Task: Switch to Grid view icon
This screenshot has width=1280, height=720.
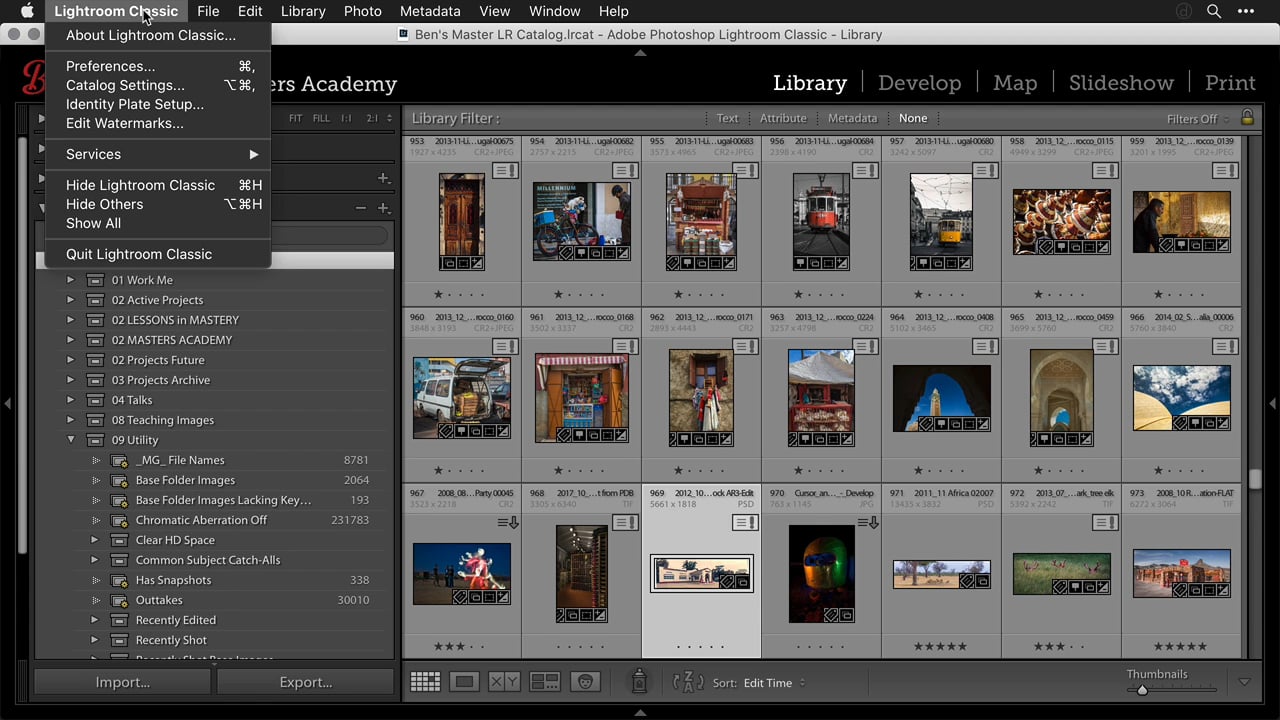Action: [x=425, y=682]
